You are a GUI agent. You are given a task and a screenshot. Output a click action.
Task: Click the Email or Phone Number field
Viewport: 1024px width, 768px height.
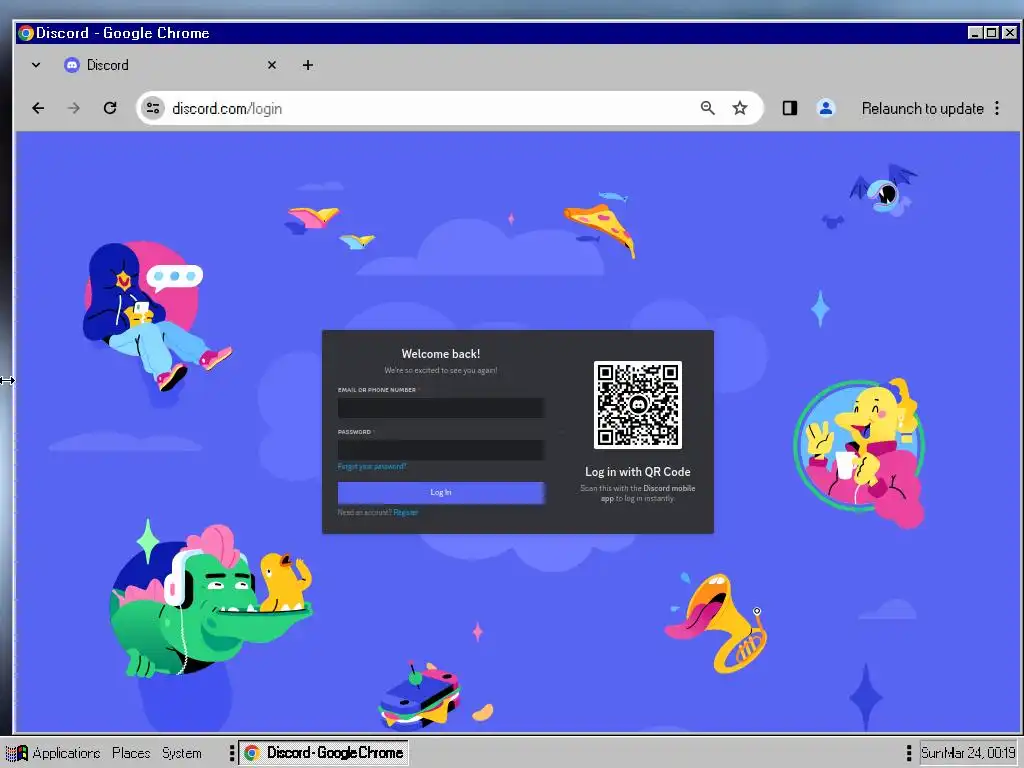coord(441,408)
